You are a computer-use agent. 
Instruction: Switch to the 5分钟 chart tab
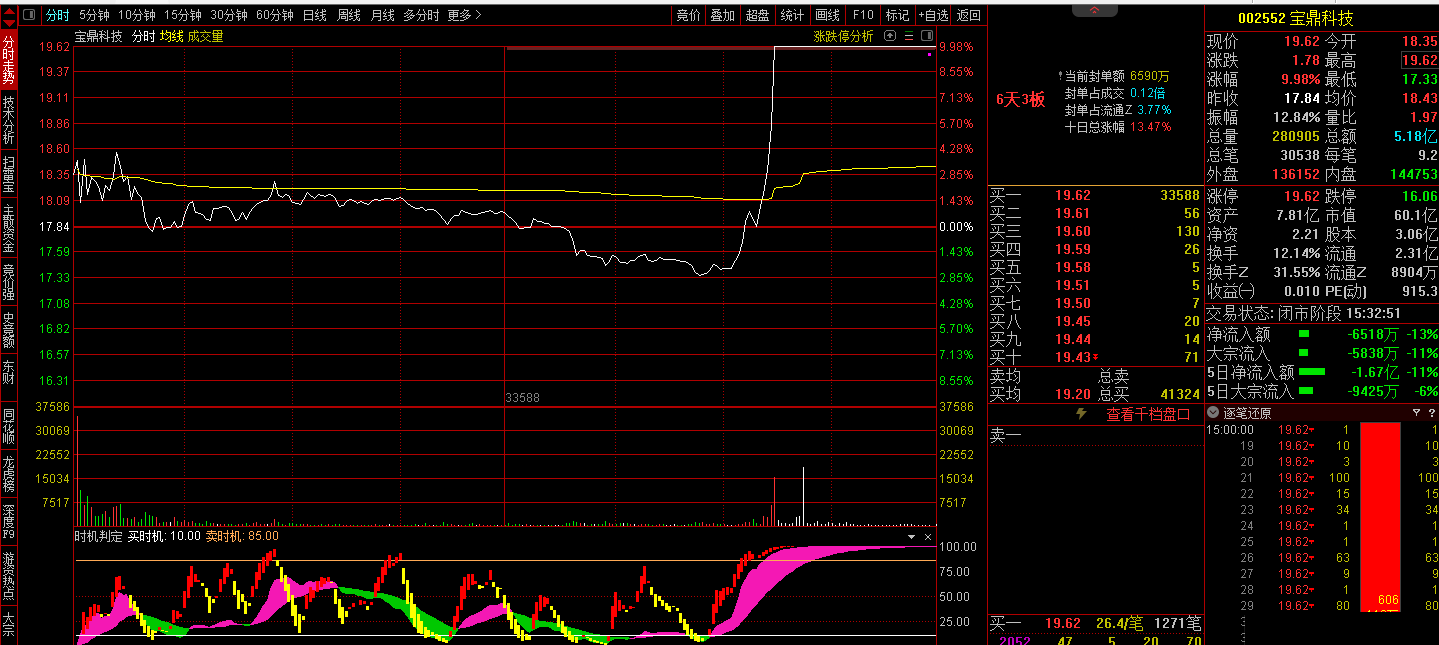(x=94, y=15)
